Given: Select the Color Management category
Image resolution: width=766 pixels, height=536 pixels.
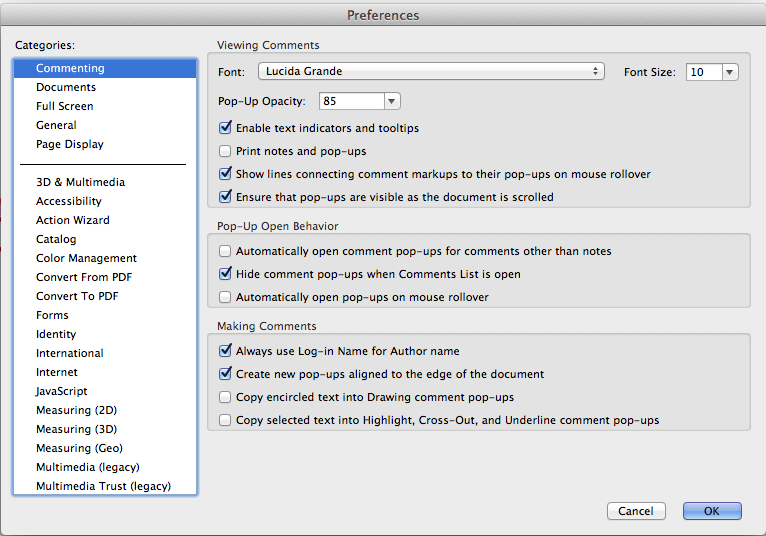Looking at the screenshot, I should [86, 258].
